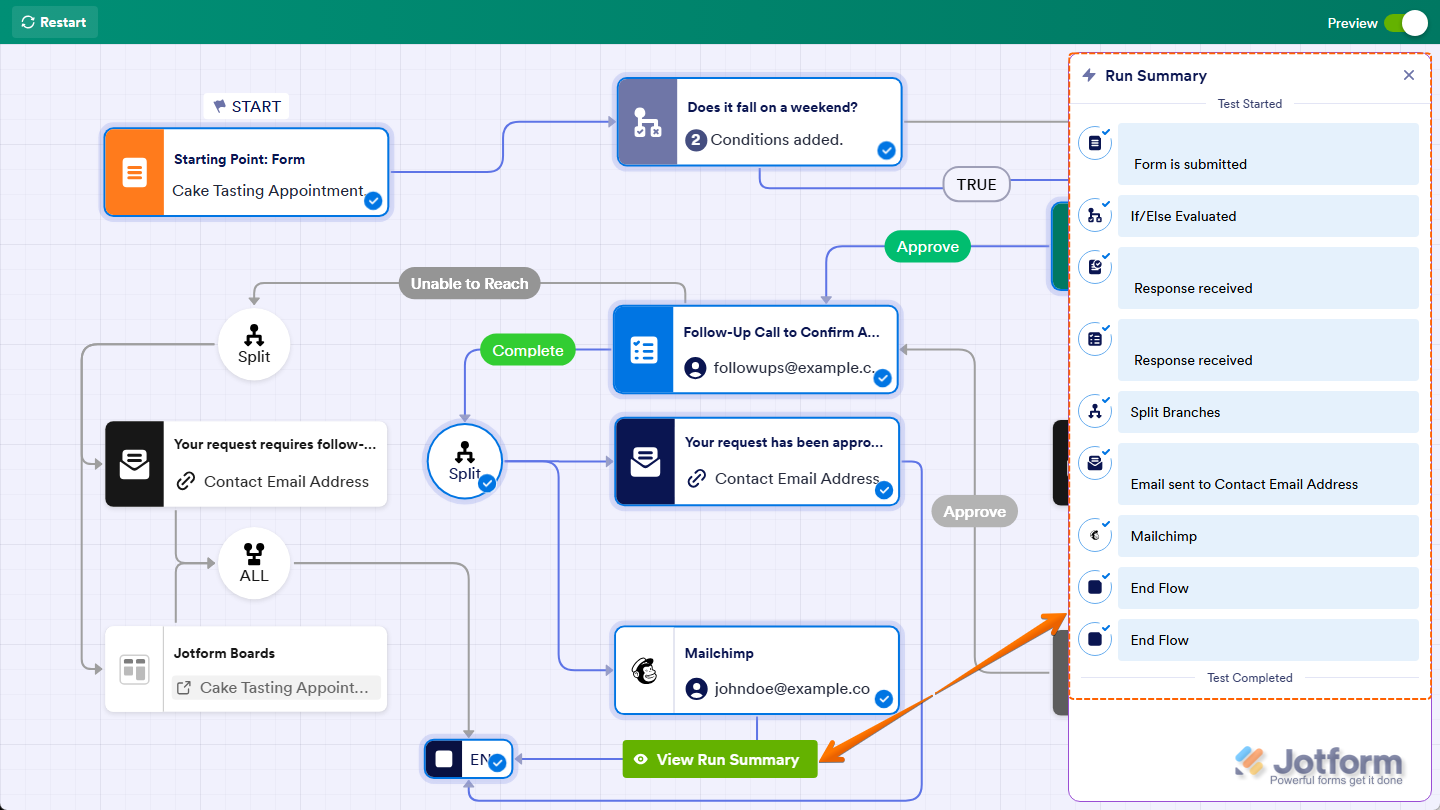Close the Run Summary panel
The width and height of the screenshot is (1440, 810).
click(x=1408, y=74)
